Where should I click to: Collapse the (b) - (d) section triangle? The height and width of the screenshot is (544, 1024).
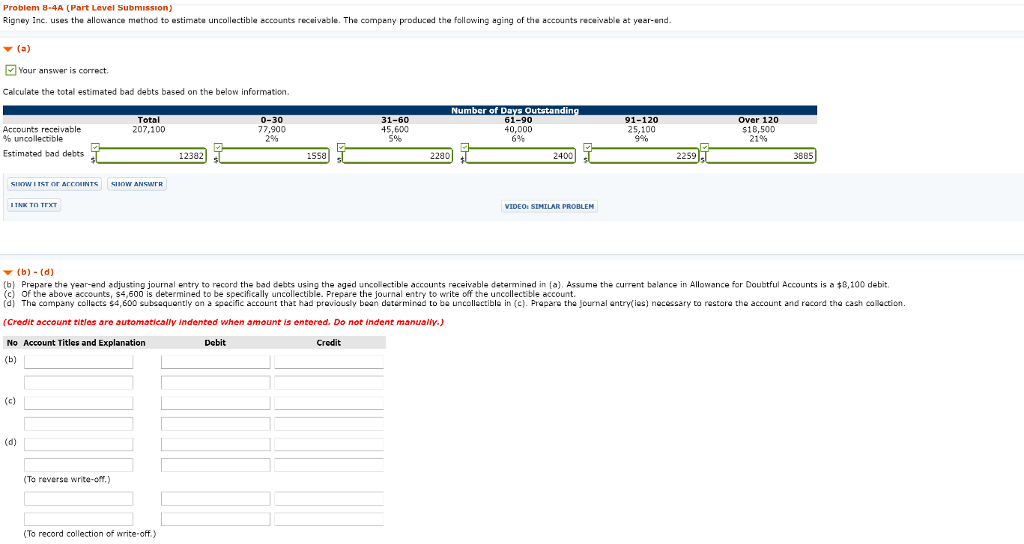coord(8,272)
